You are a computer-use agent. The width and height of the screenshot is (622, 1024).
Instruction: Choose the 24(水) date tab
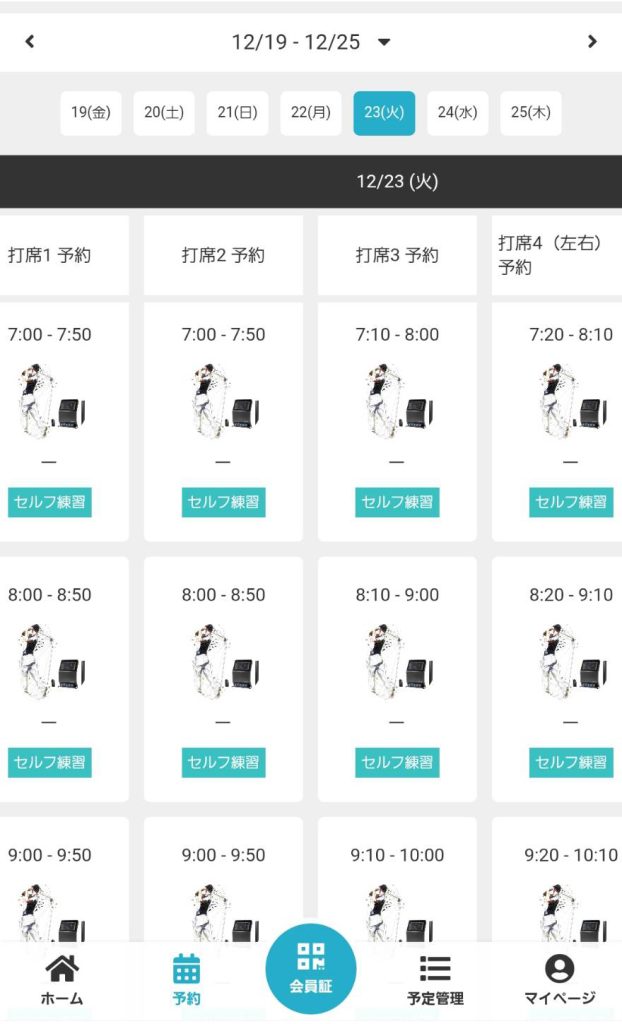(458, 113)
